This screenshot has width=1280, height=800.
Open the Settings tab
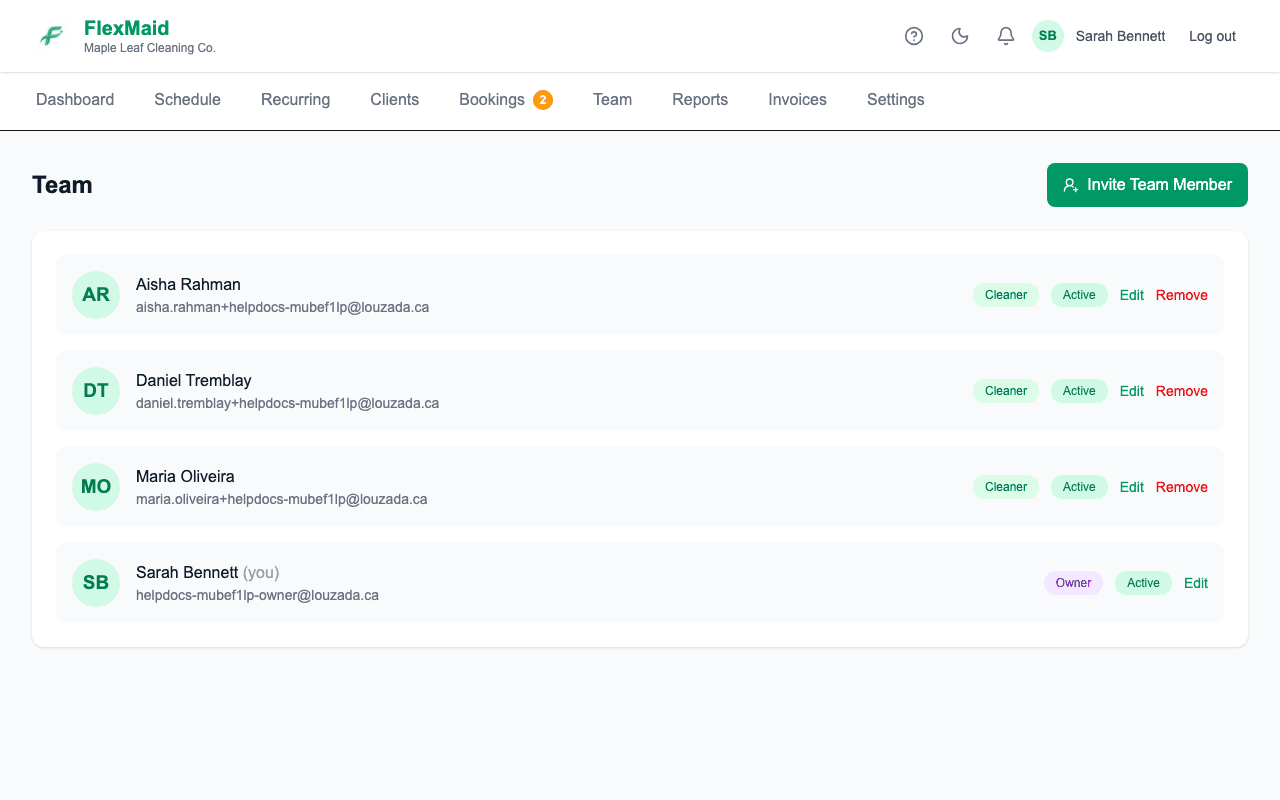(895, 100)
